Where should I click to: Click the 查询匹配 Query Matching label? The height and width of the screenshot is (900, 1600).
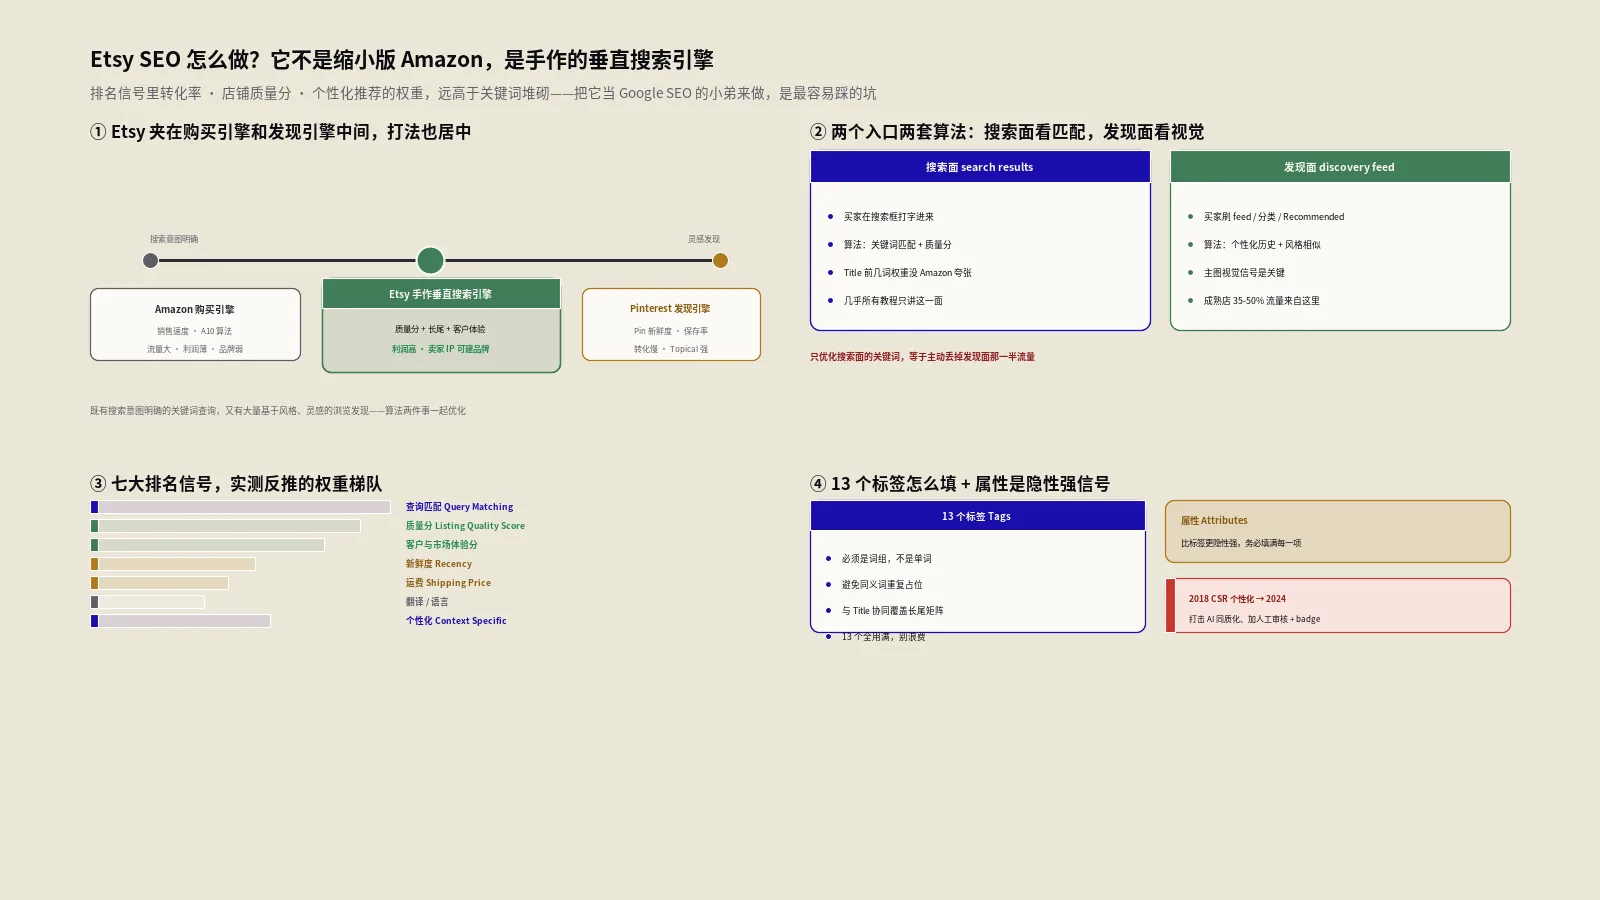click(459, 507)
